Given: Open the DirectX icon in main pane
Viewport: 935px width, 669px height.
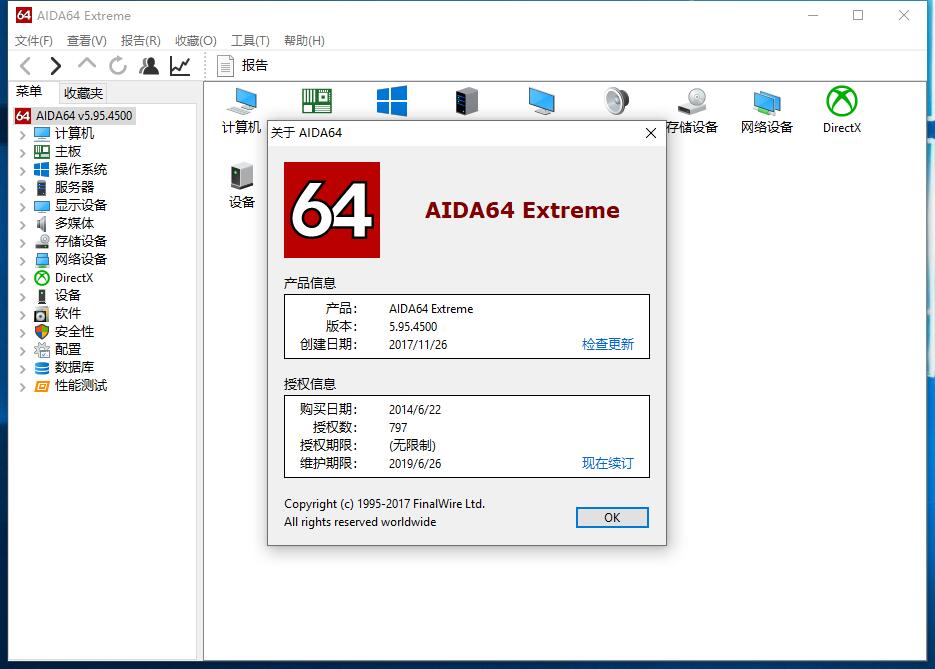Looking at the screenshot, I should [x=841, y=111].
